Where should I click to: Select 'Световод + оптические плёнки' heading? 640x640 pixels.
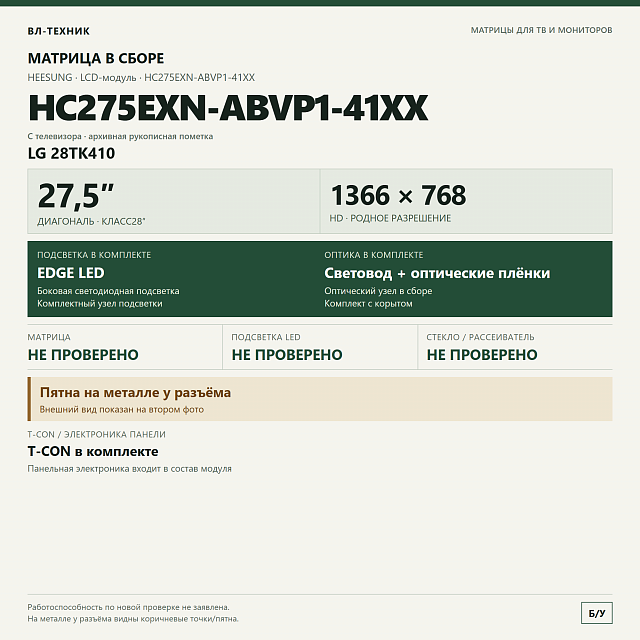pos(437,273)
